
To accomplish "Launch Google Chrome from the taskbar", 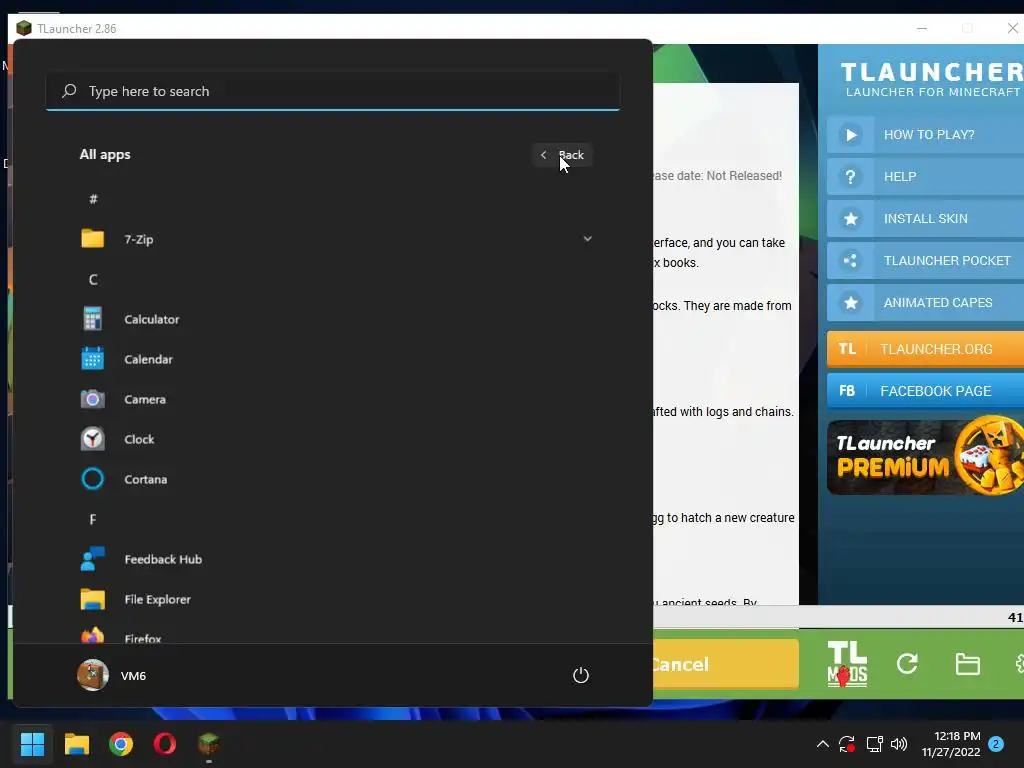I will click(x=121, y=744).
